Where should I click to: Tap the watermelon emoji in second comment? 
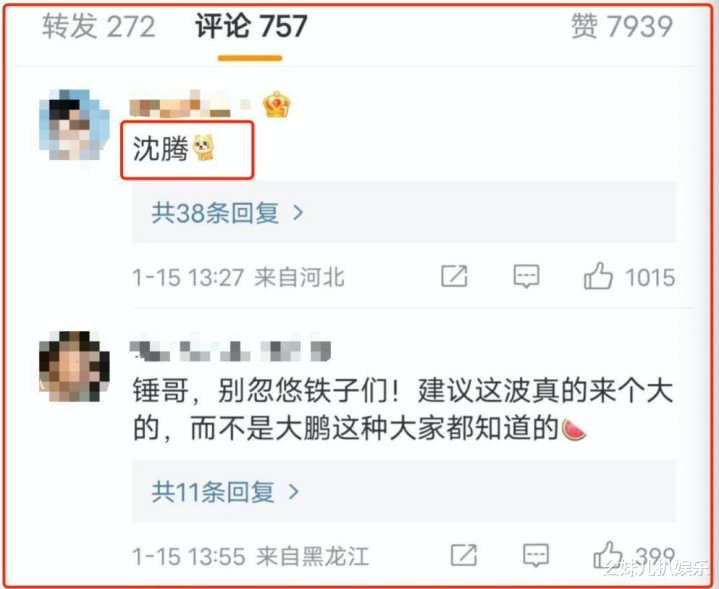click(573, 429)
